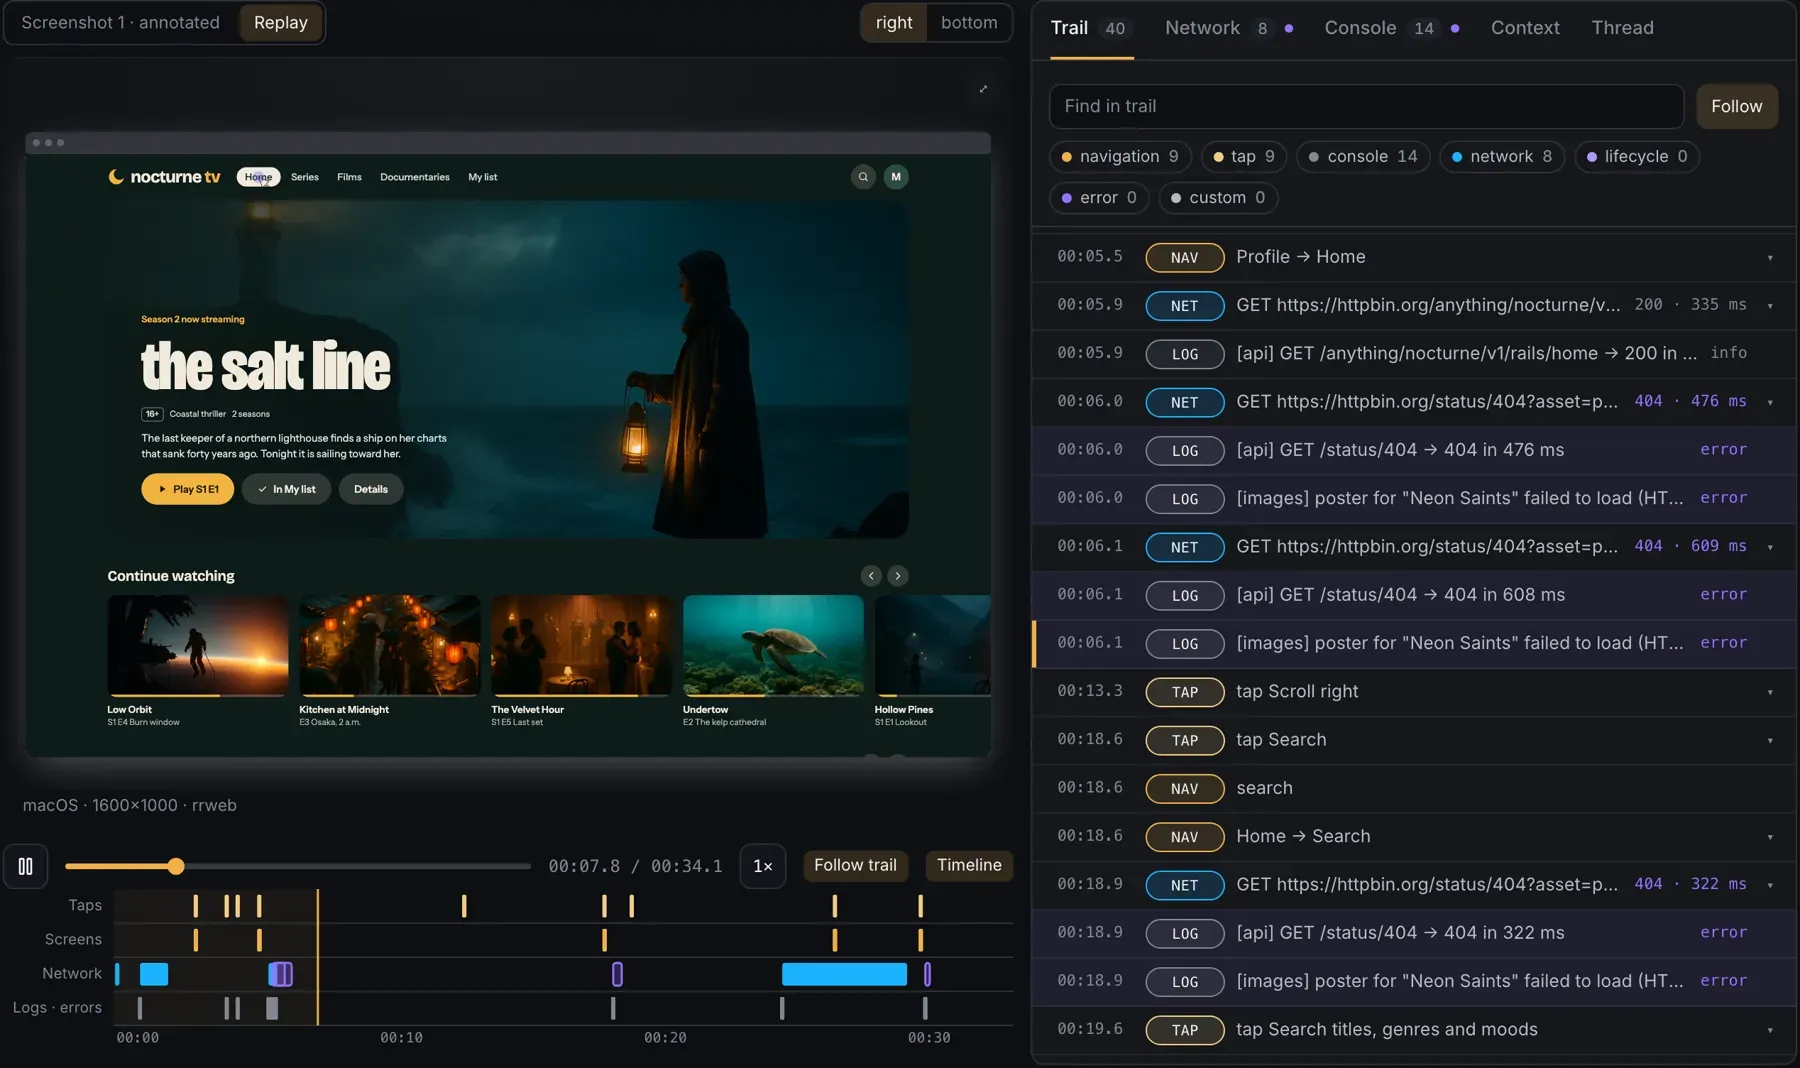Click the Follow button beside search field
1800x1068 pixels.
(x=1736, y=107)
